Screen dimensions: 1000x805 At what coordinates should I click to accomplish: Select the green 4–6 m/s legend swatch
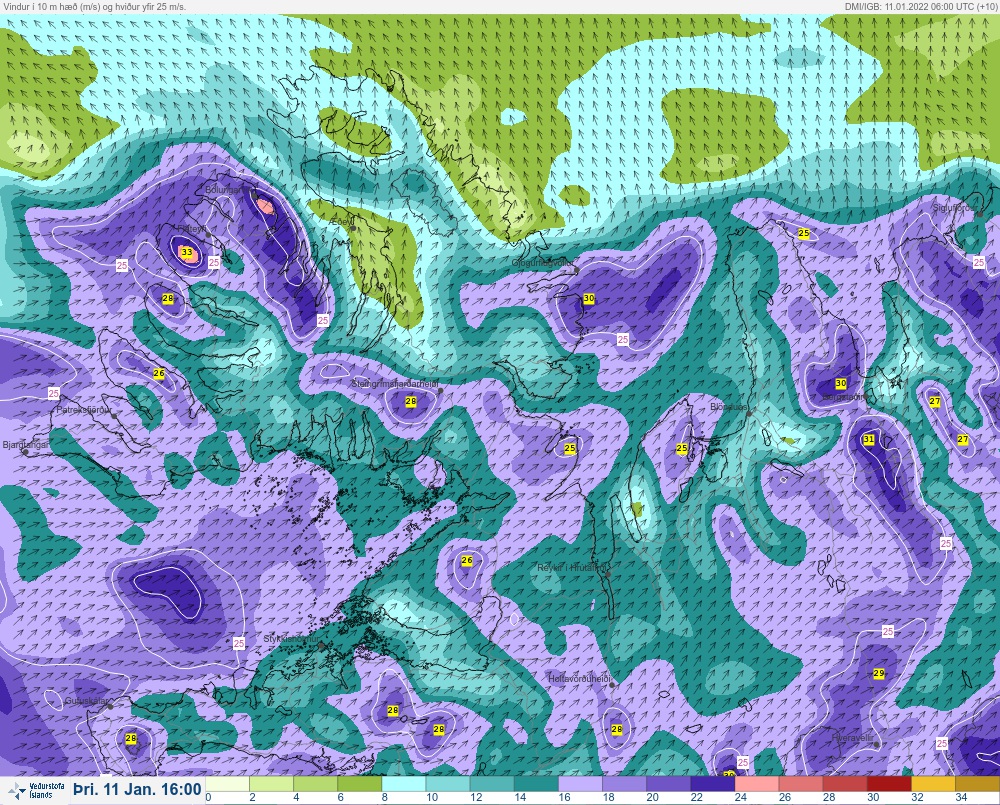[315, 783]
